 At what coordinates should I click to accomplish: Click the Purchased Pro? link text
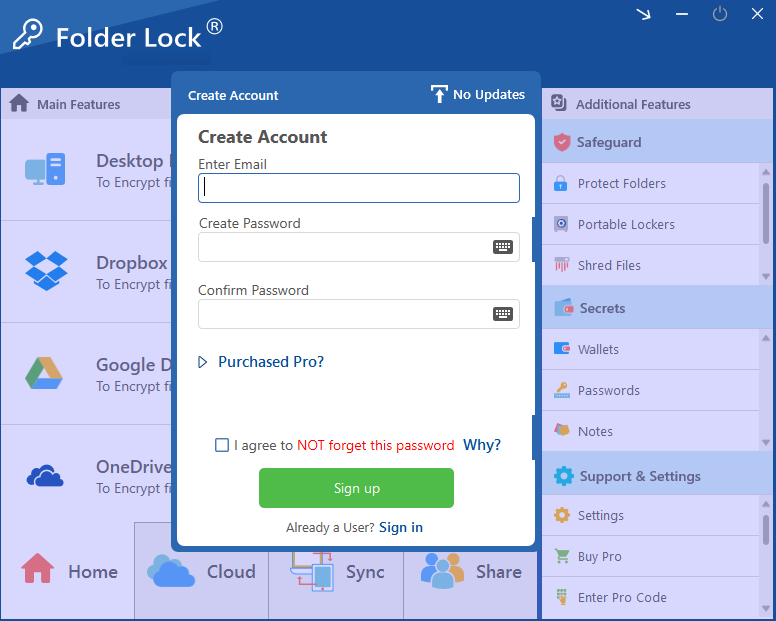click(271, 362)
